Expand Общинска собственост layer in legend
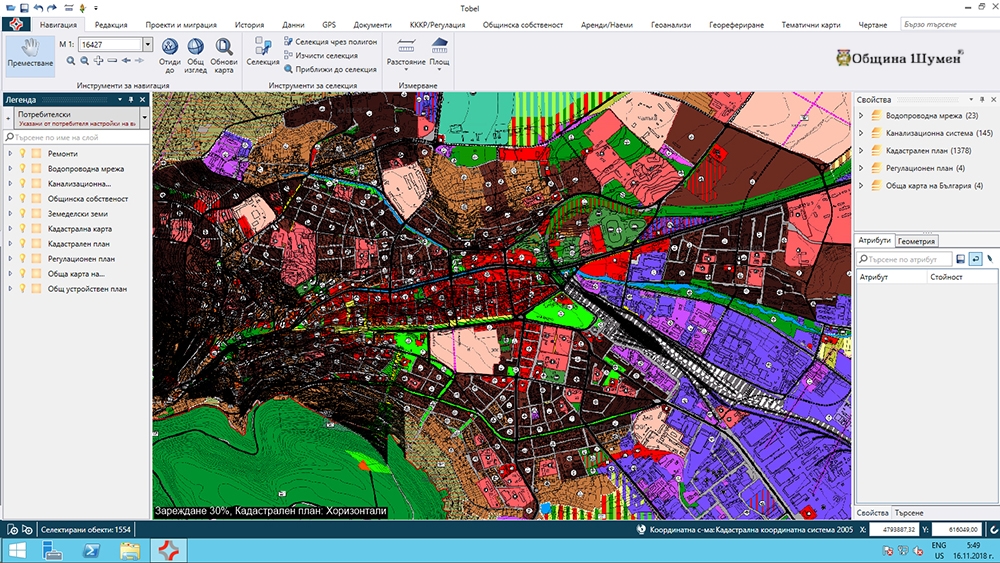This screenshot has height=563, width=1000. click(x=9, y=199)
